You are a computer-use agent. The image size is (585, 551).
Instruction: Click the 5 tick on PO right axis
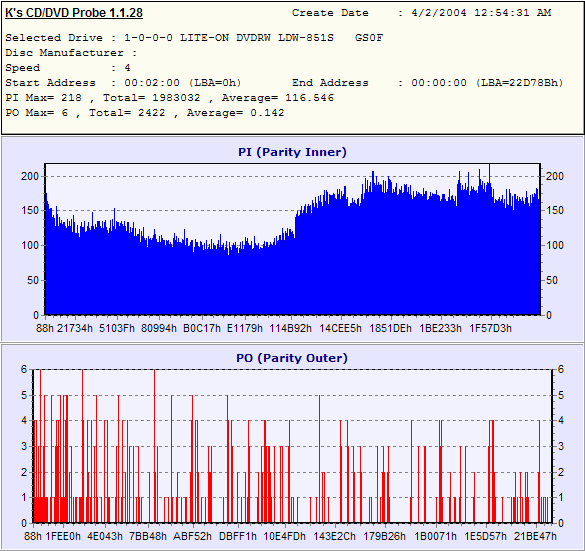click(560, 395)
